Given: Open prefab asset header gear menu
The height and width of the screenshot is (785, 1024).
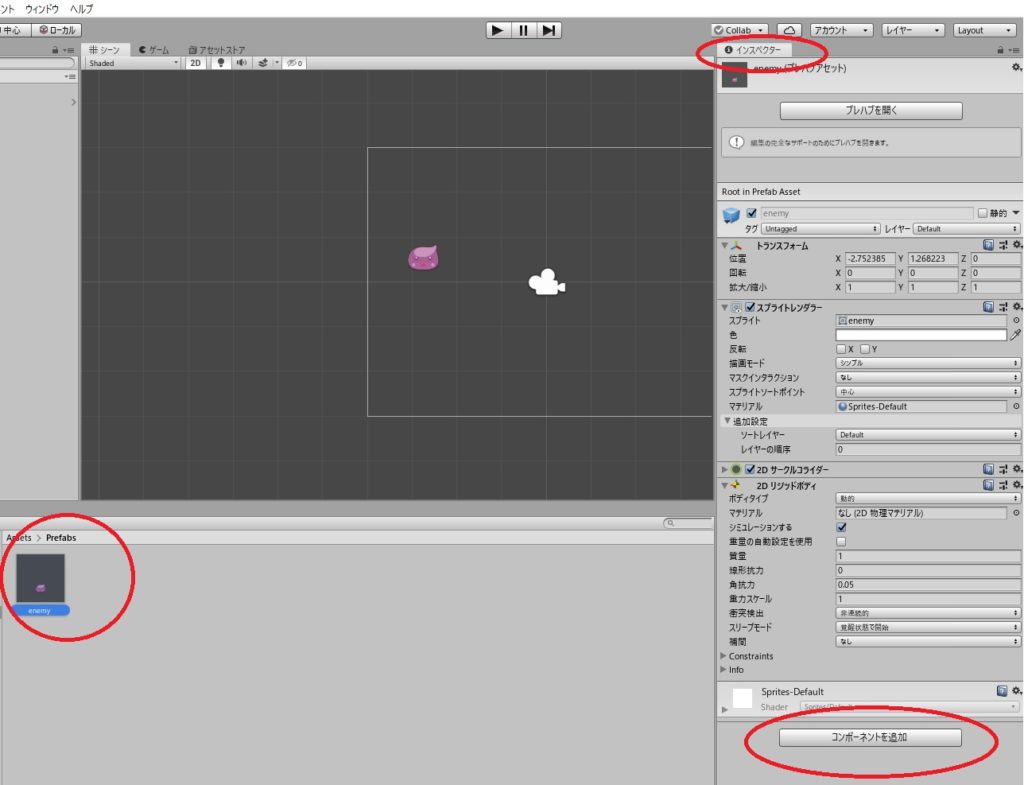Looking at the screenshot, I should point(1017,67).
